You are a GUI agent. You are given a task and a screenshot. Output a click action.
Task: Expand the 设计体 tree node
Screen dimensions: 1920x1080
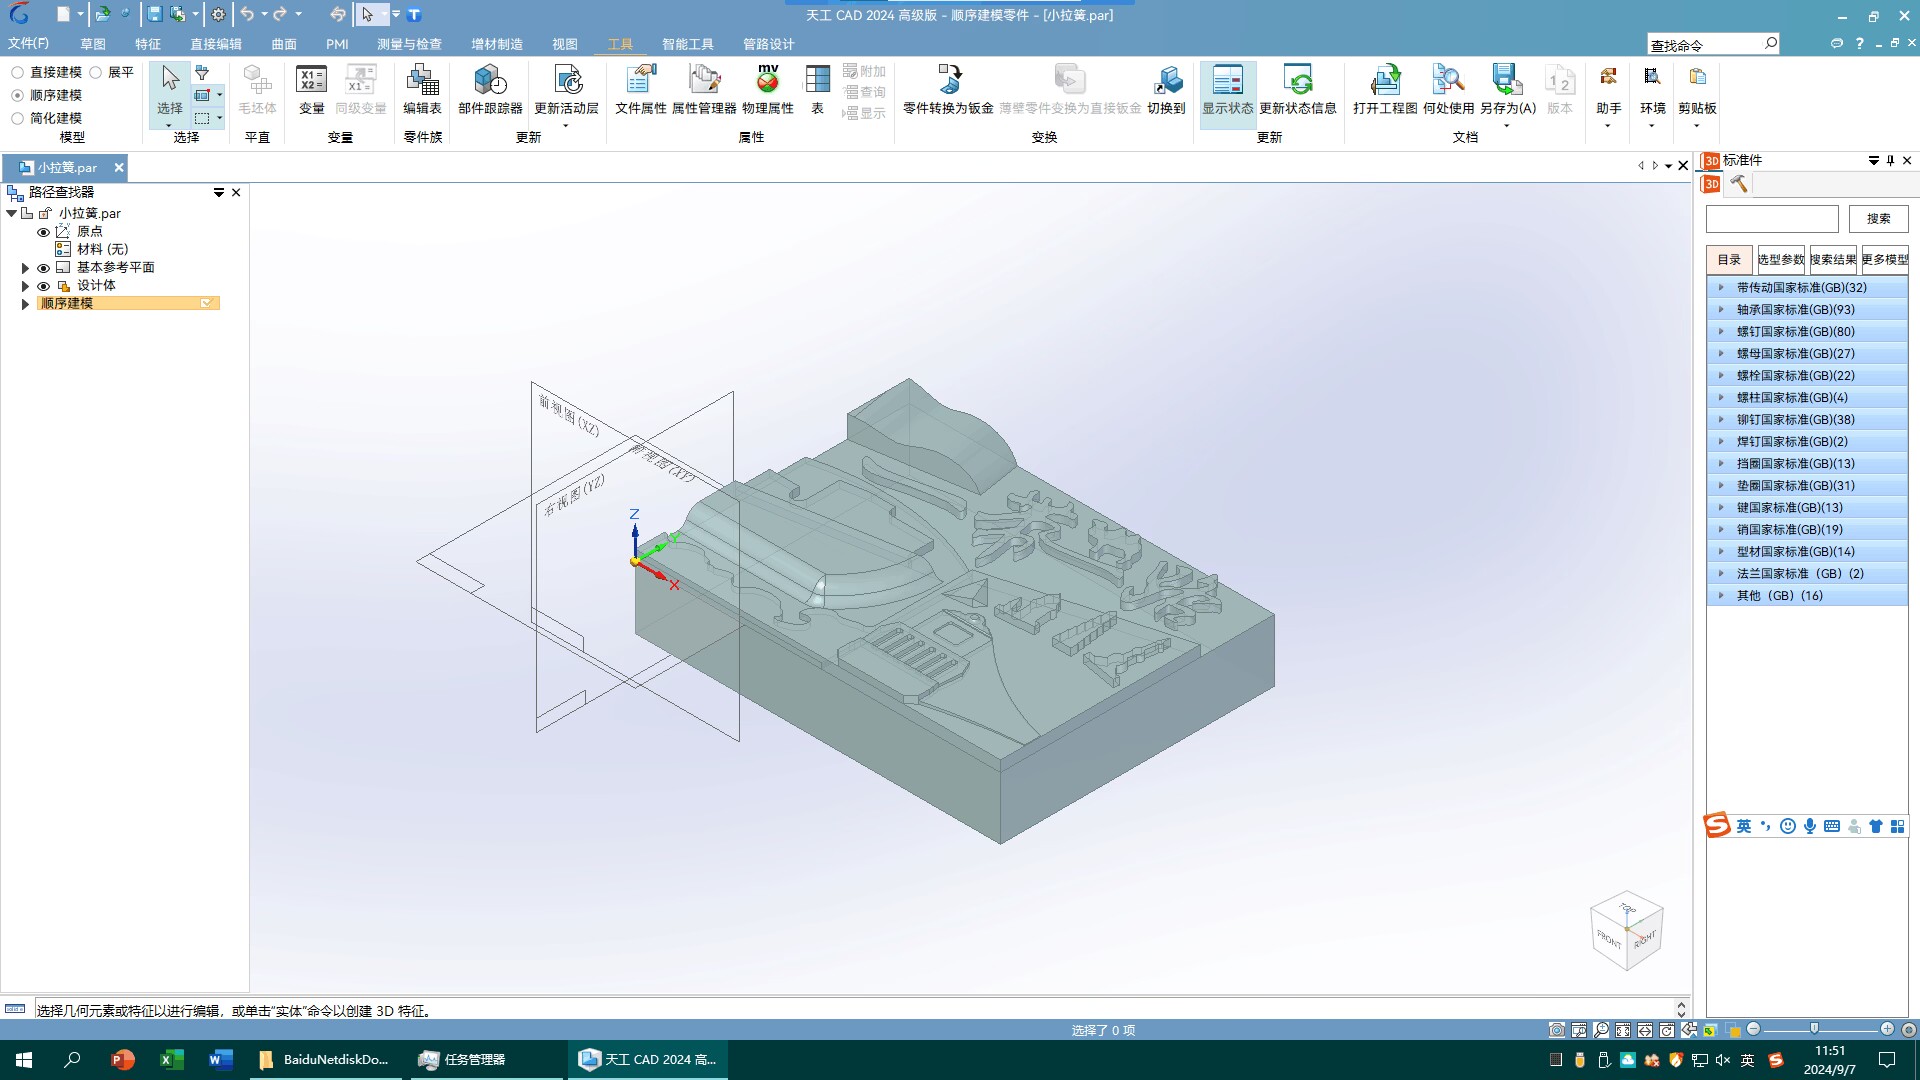(26, 286)
